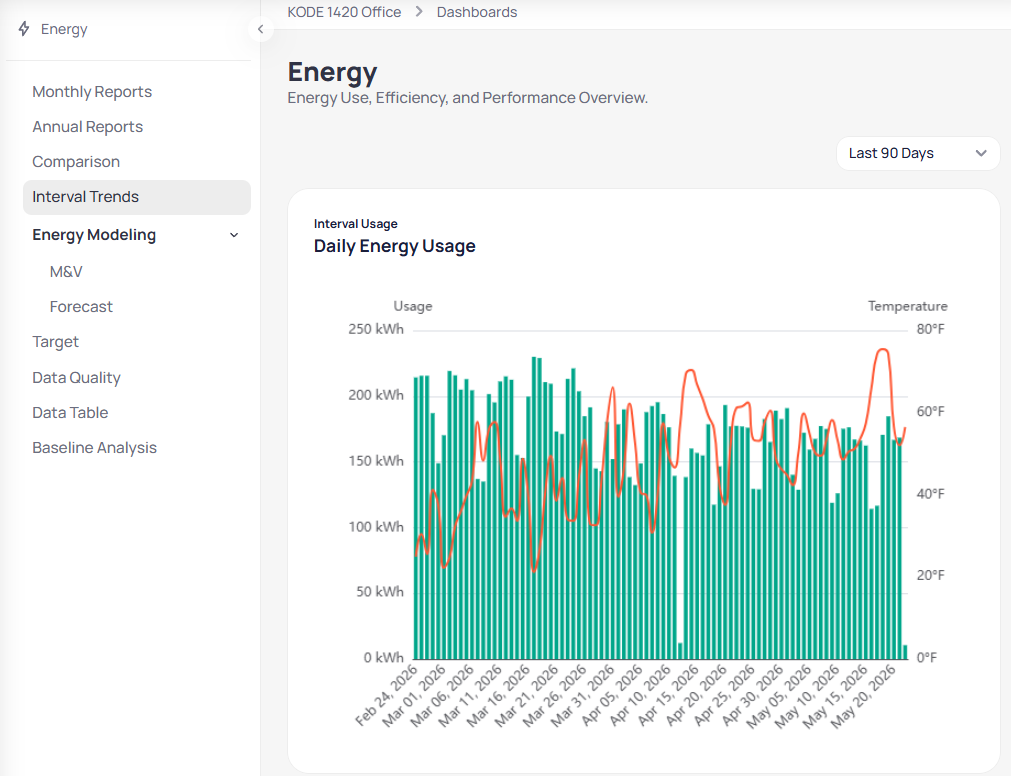
Task: Click the Daily Energy Usage chart title
Action: (395, 246)
